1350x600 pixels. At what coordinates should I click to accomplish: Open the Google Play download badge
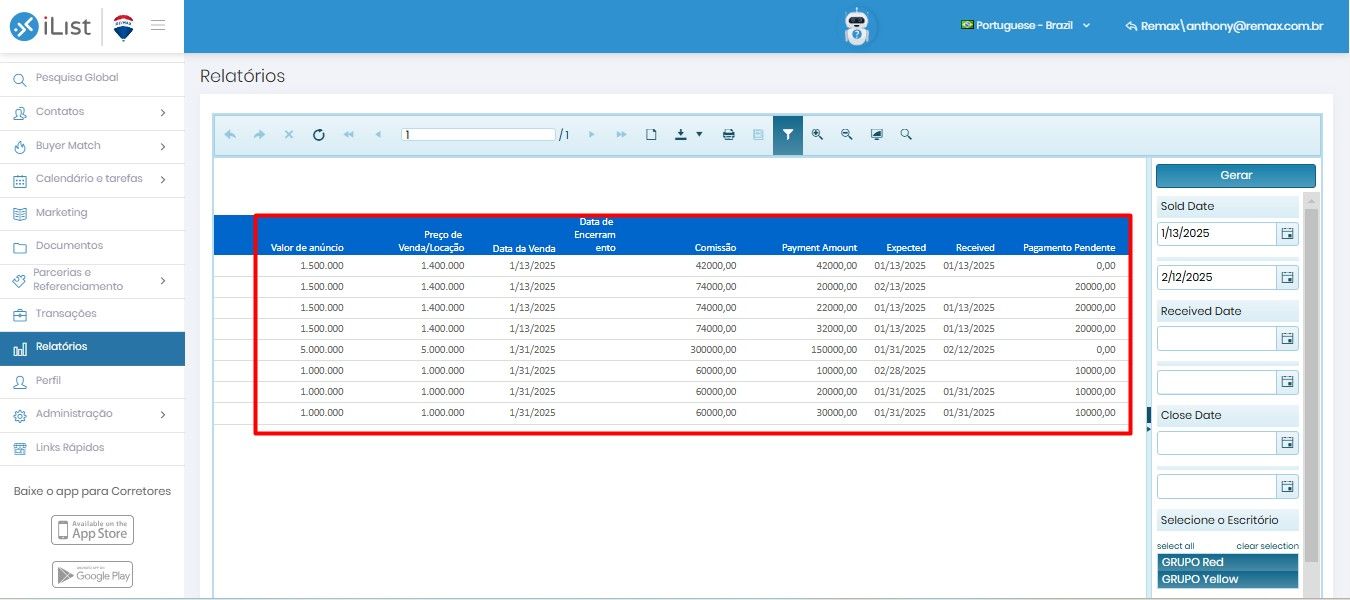(92, 574)
